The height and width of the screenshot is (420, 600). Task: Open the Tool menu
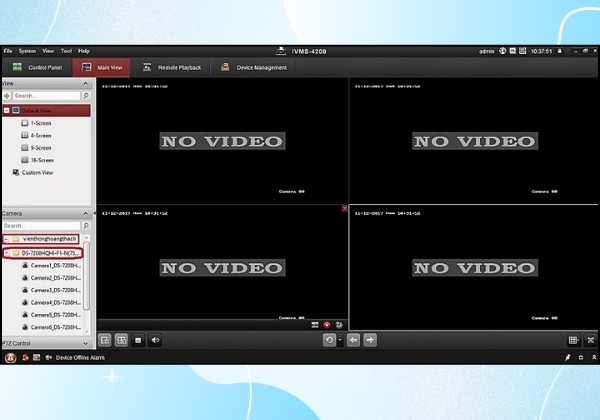(x=66, y=51)
